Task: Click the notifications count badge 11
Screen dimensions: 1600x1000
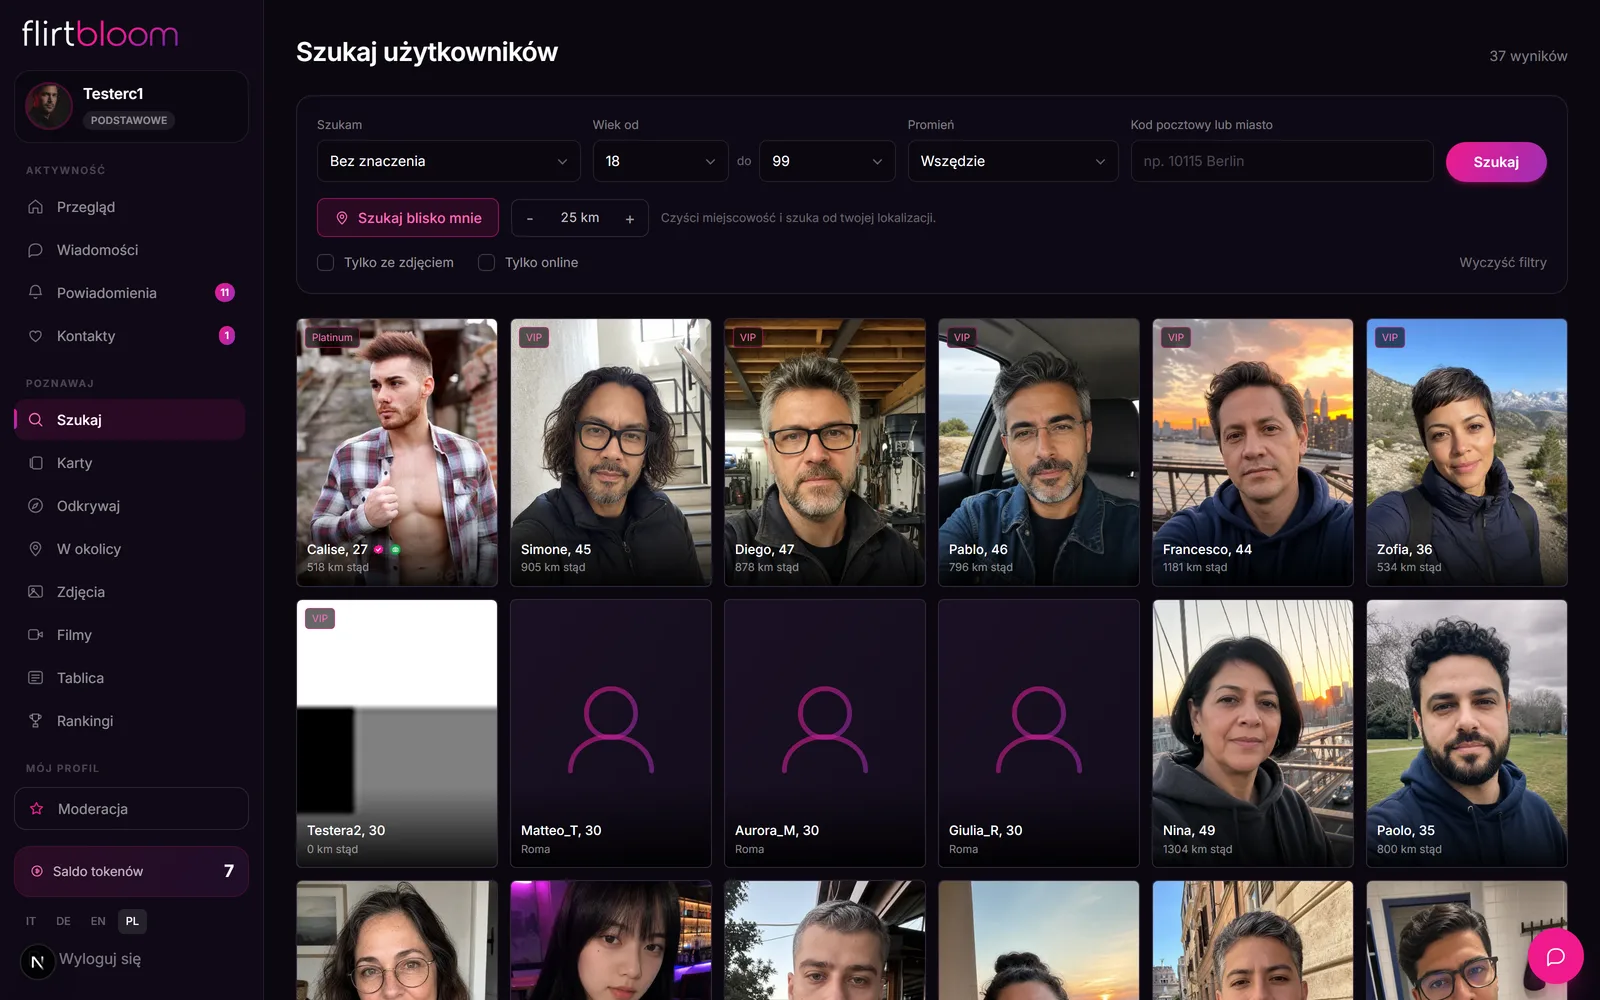Action: coord(225,293)
